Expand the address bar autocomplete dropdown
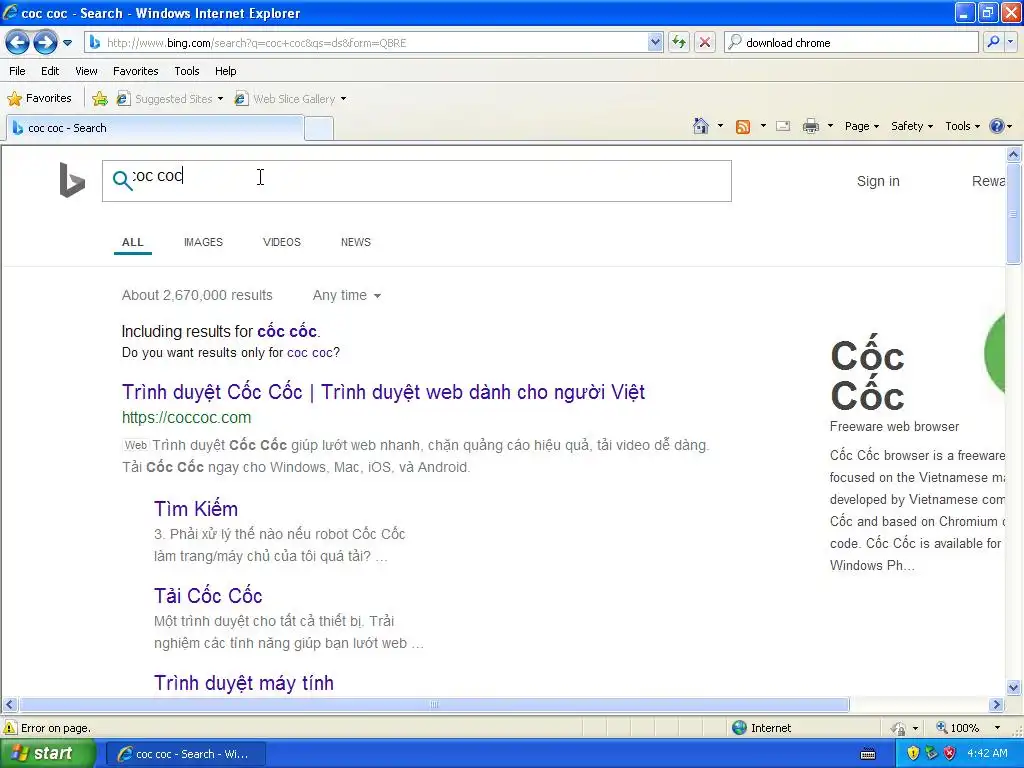Screen dimensions: 1024x768 (x=655, y=43)
